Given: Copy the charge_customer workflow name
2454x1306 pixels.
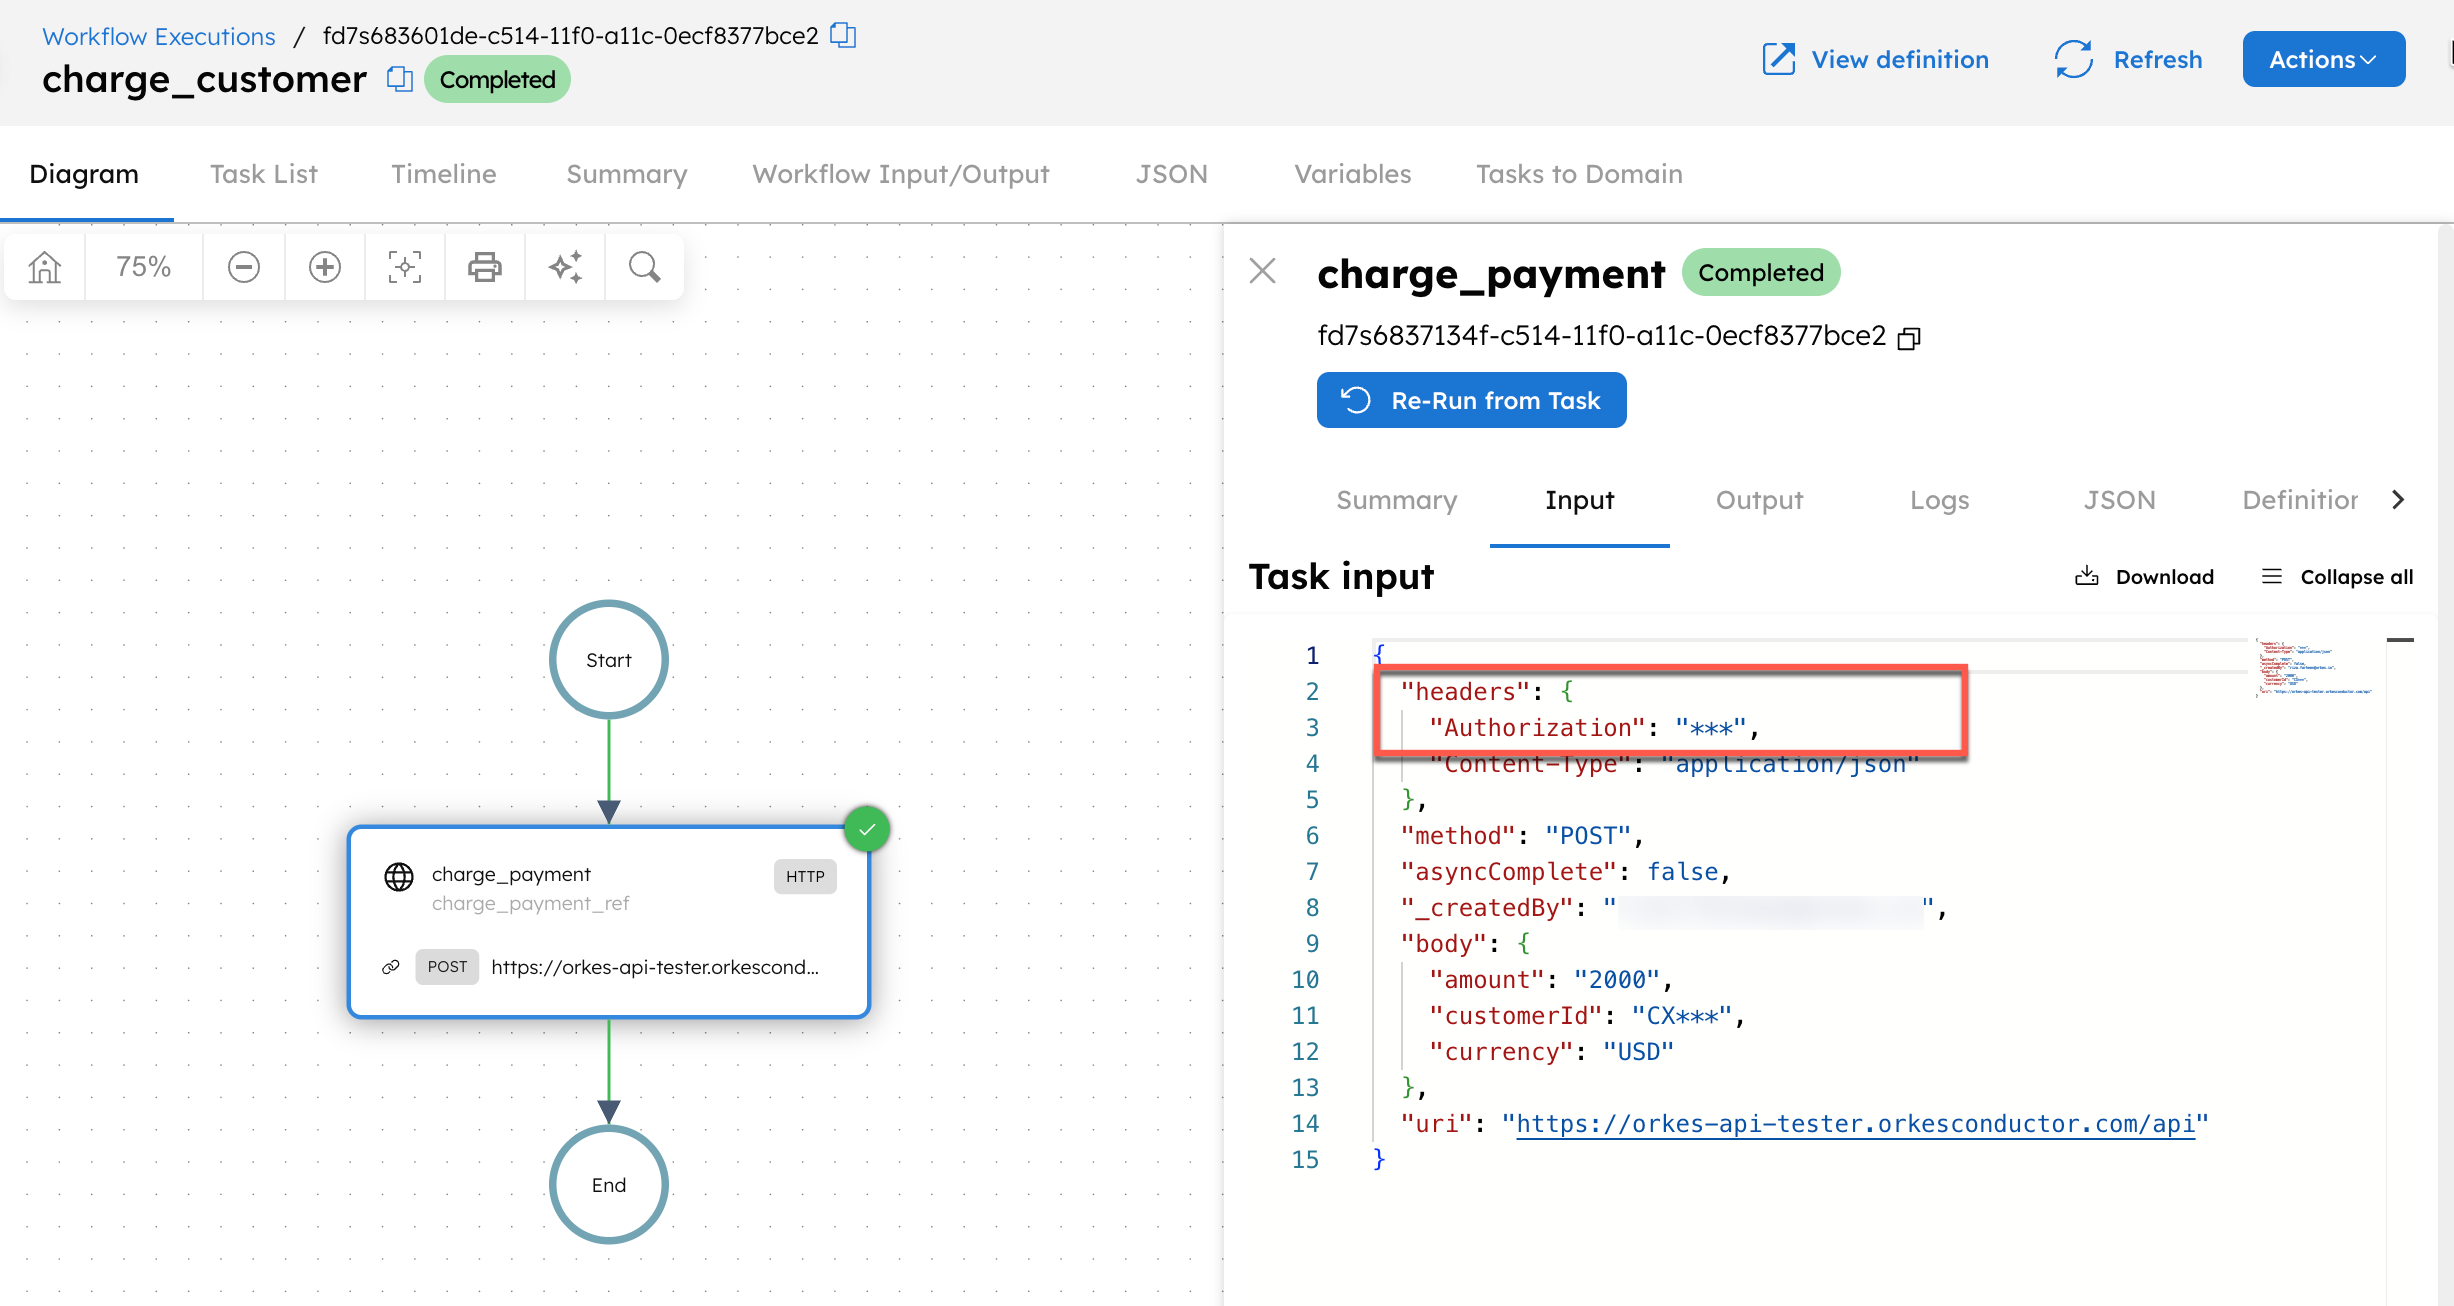Looking at the screenshot, I should pos(399,79).
